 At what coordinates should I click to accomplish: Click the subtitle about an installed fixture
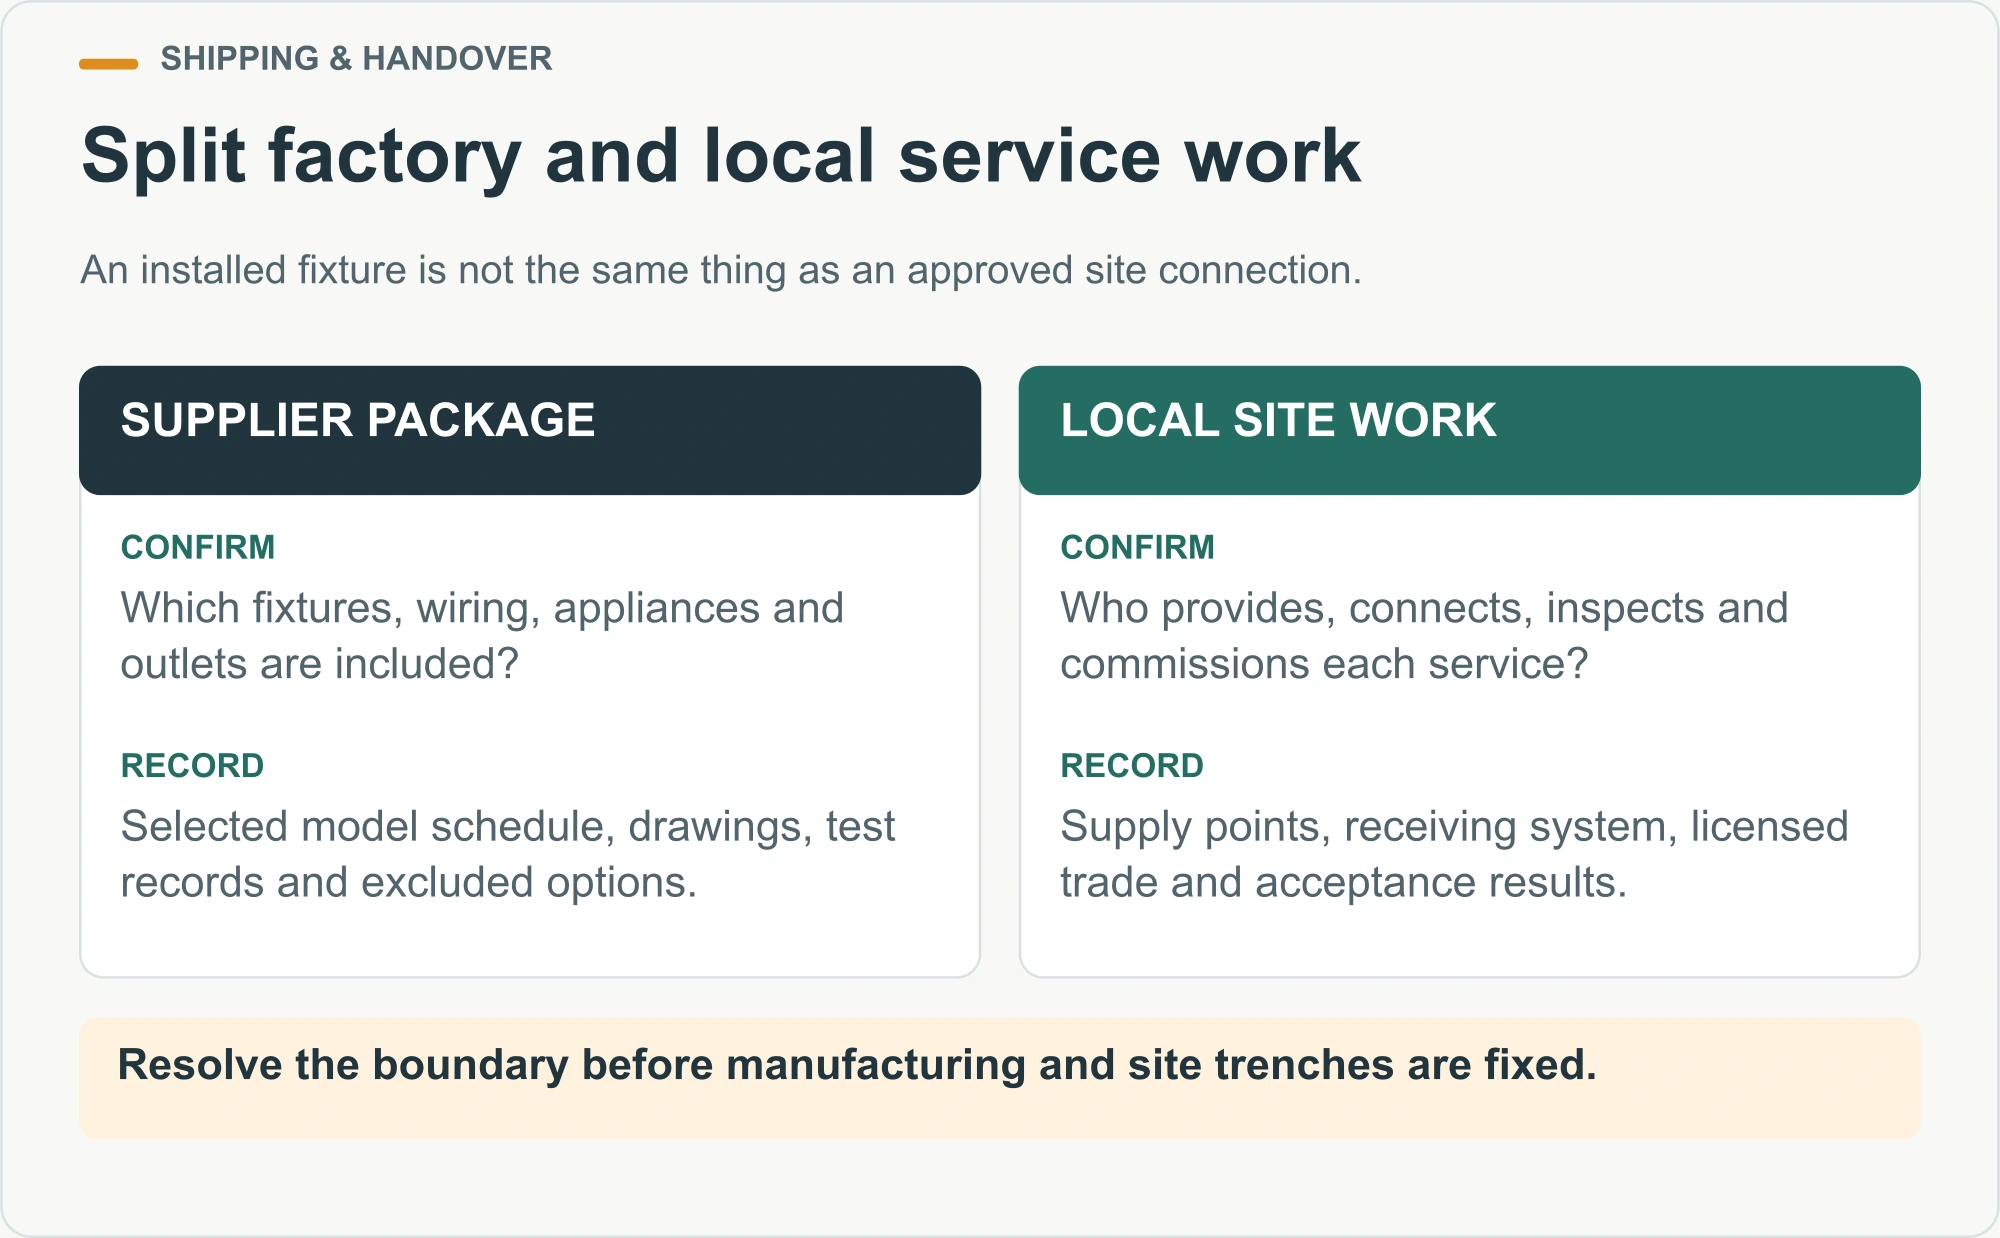721,270
